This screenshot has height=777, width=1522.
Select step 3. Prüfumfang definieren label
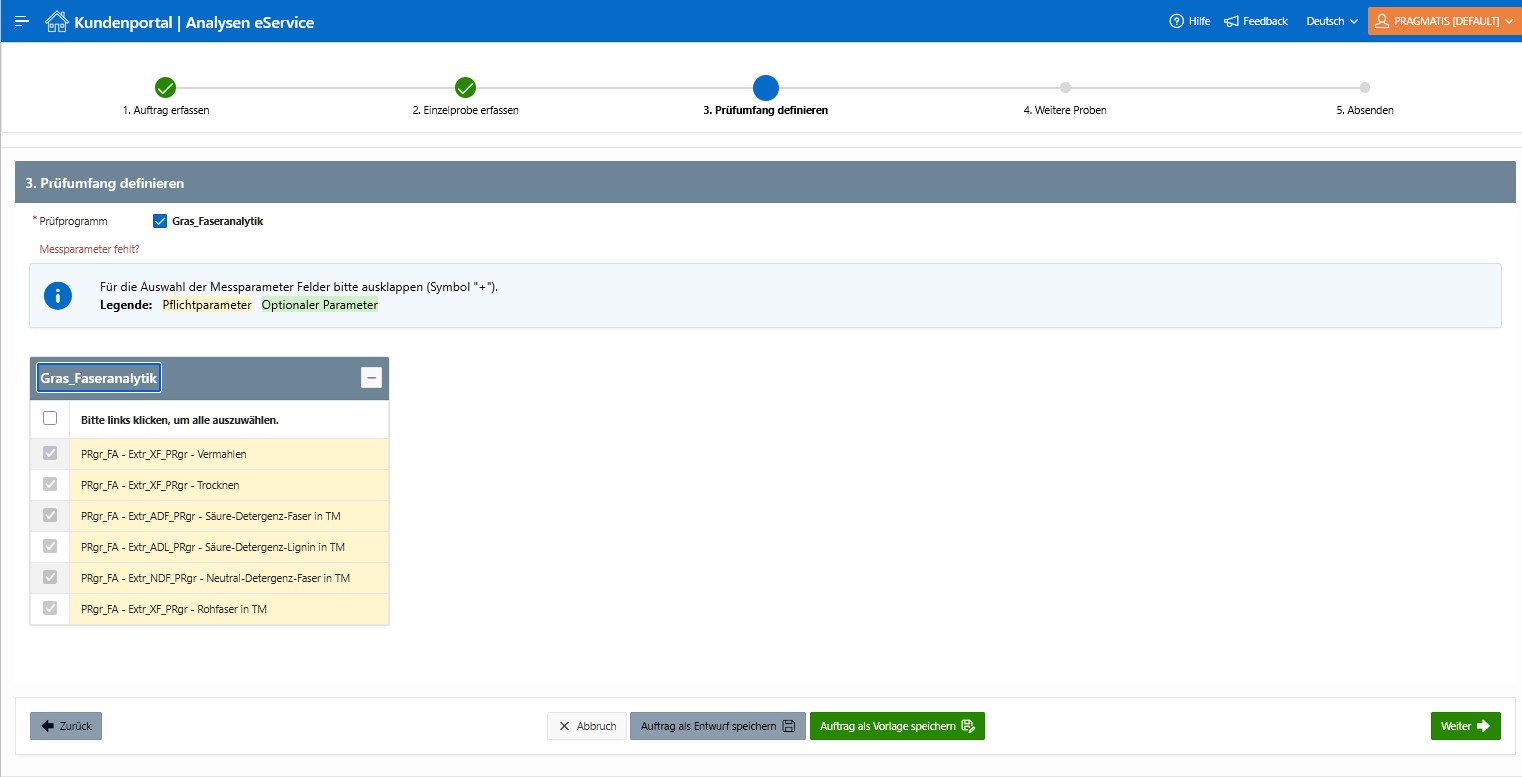[765, 110]
